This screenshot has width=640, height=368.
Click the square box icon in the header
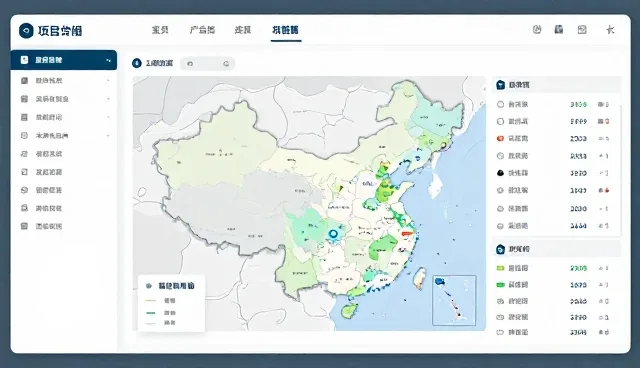coord(582,29)
